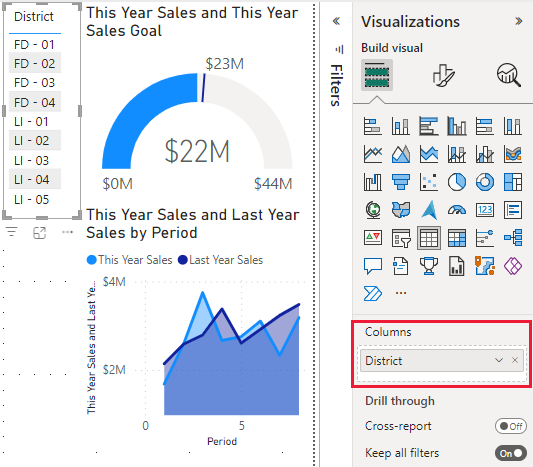Select the Matrix visual
This screenshot has height=467, width=533.
(x=457, y=238)
